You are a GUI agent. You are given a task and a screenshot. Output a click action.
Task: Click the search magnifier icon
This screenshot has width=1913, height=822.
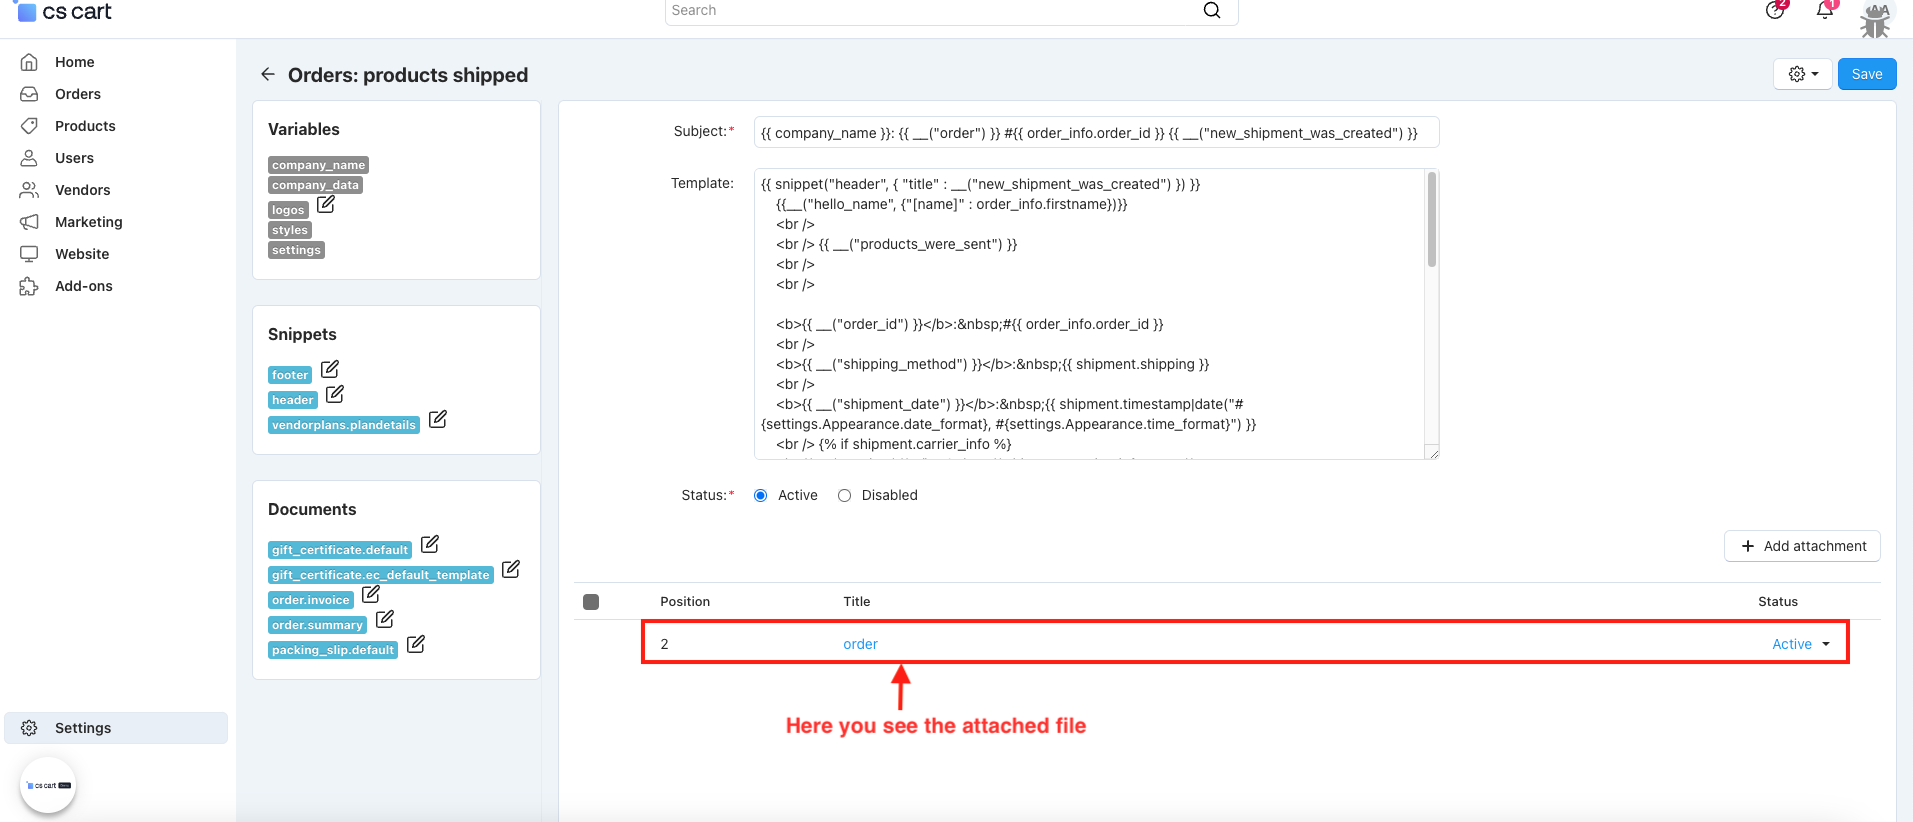1211,10
